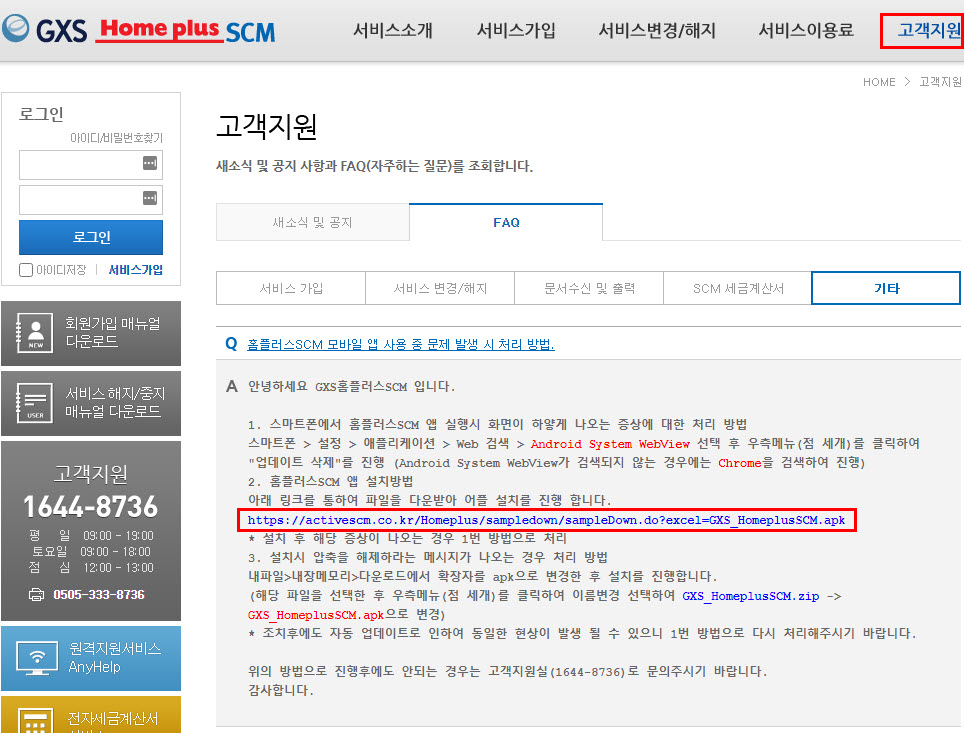
Task: Click the 평일 09:00 - 19:00 hours text
Action: click(x=91, y=536)
